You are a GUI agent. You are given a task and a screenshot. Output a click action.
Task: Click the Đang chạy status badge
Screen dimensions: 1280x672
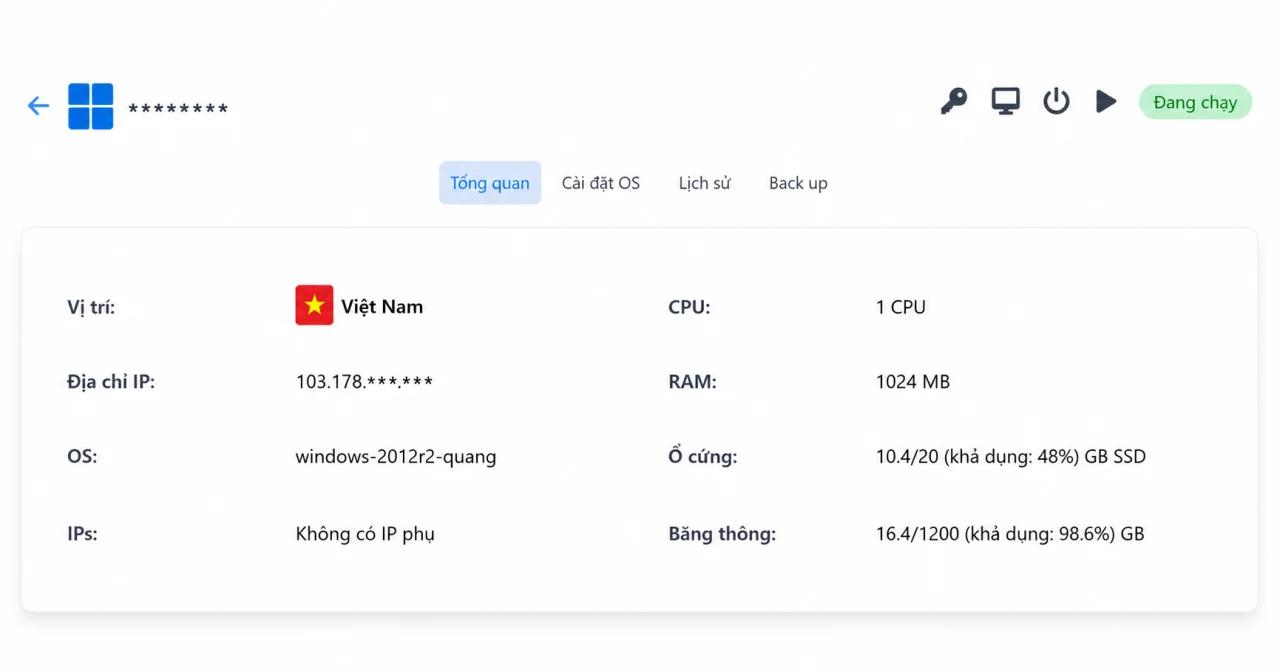point(1195,102)
